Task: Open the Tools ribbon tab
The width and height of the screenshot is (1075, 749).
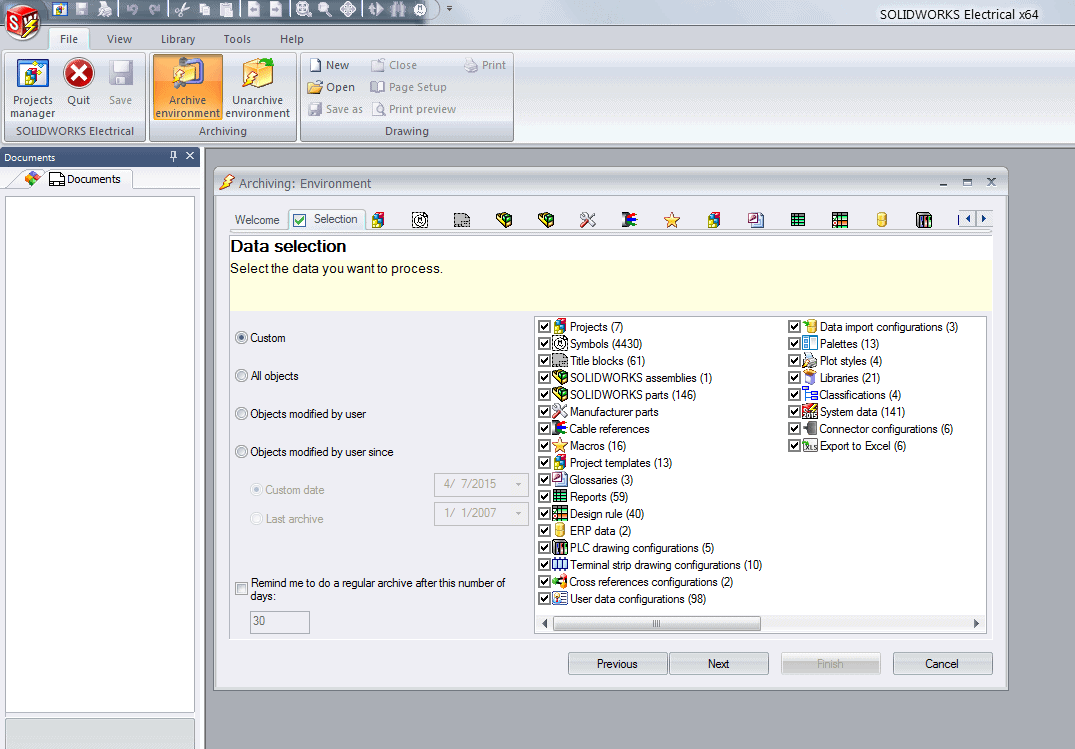Action: [x=237, y=39]
